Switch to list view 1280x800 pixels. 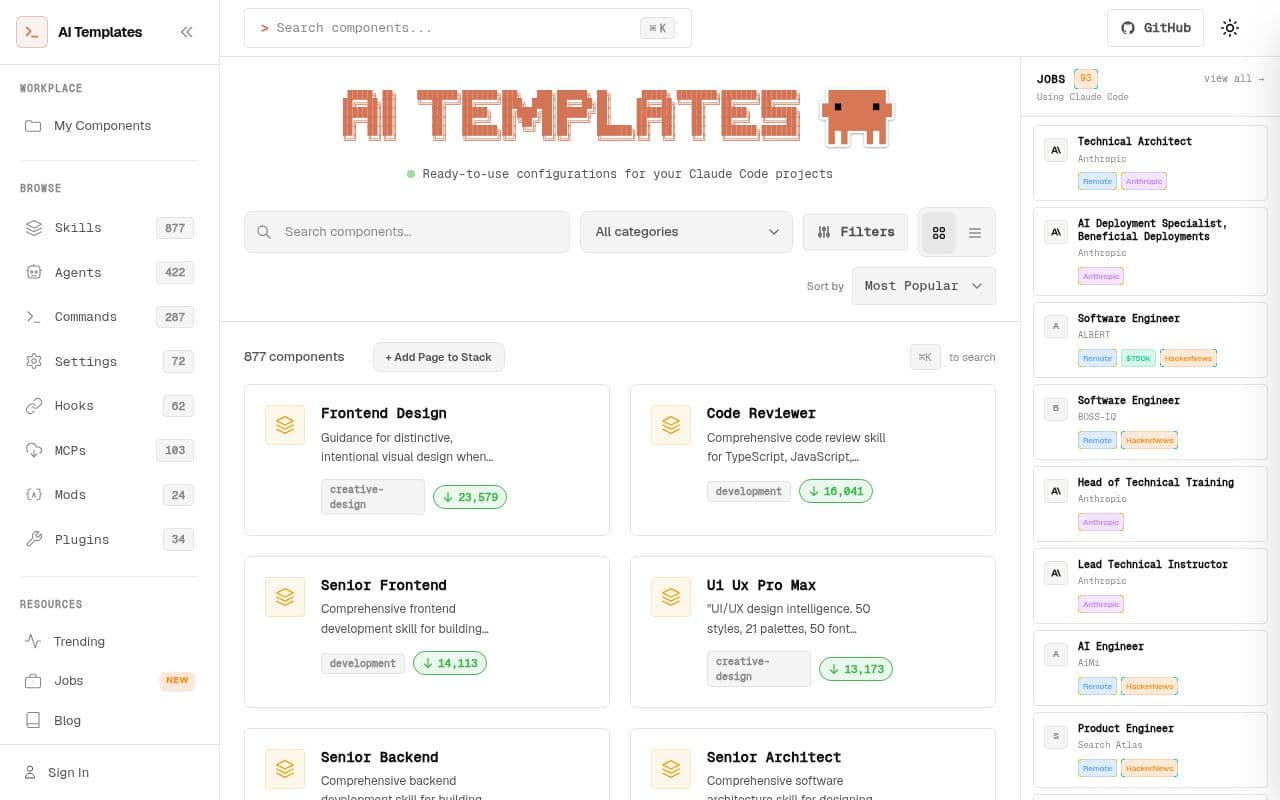click(x=975, y=232)
